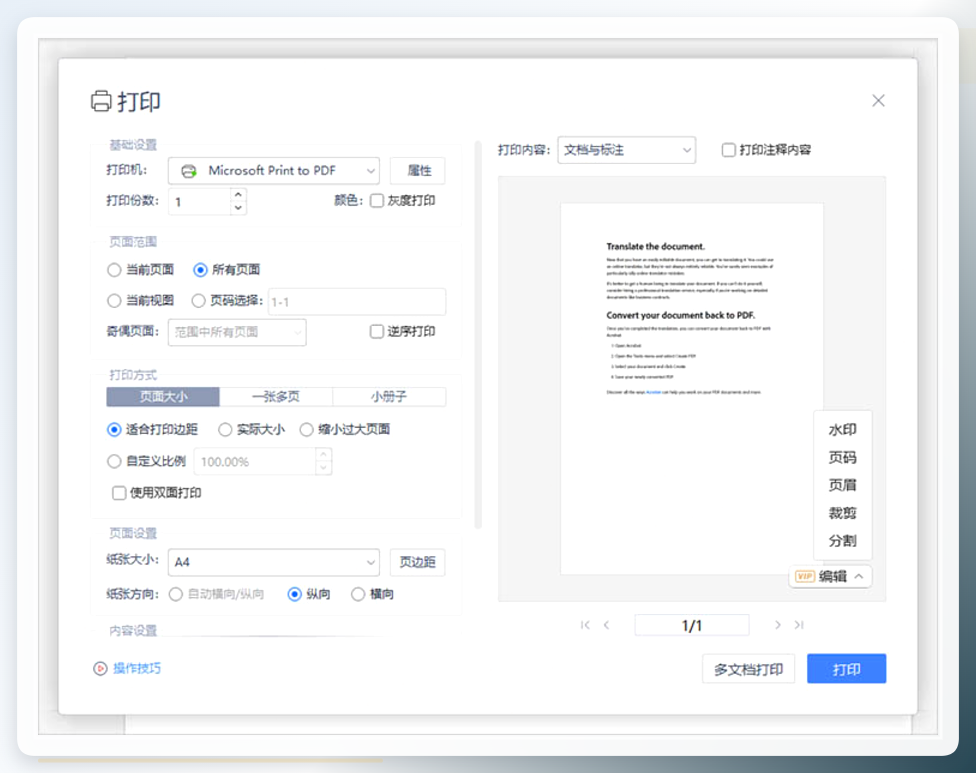
Task: Click the 页码选择 page range field
Action: pyautogui.click(x=357, y=301)
